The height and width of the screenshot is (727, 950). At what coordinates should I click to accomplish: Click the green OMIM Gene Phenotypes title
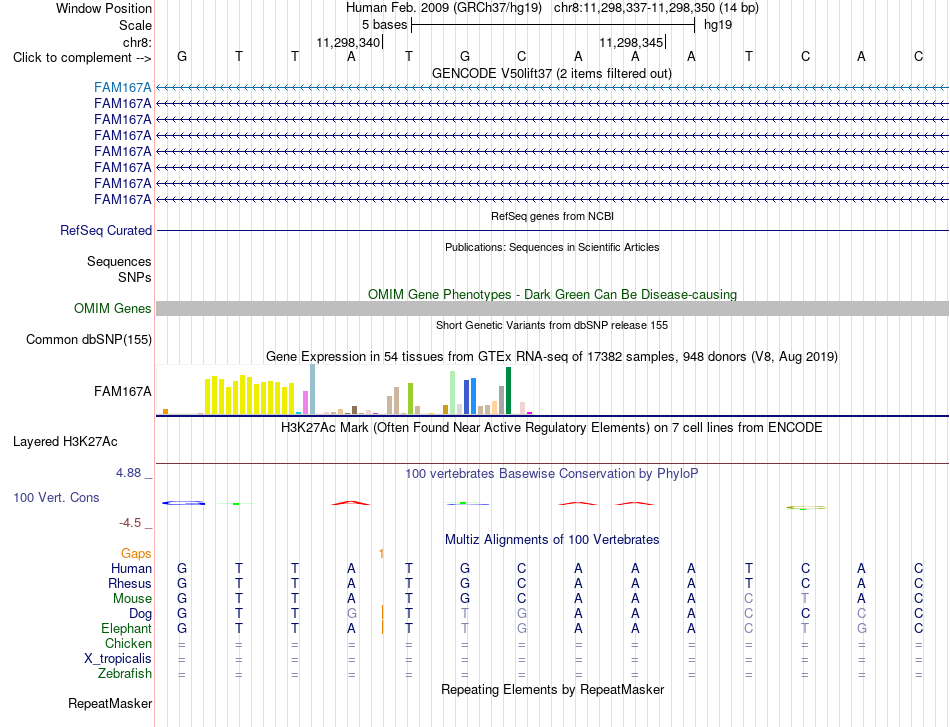pos(553,294)
